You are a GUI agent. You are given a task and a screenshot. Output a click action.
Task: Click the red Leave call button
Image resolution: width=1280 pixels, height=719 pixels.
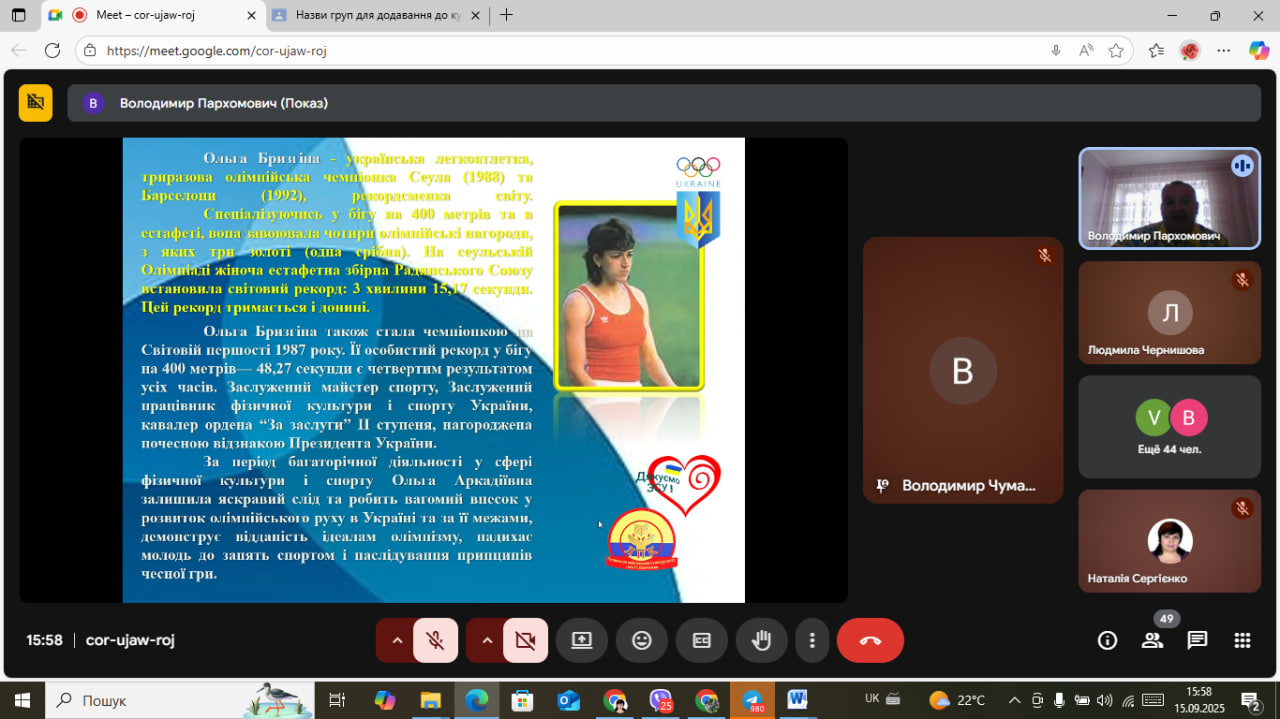tap(869, 641)
